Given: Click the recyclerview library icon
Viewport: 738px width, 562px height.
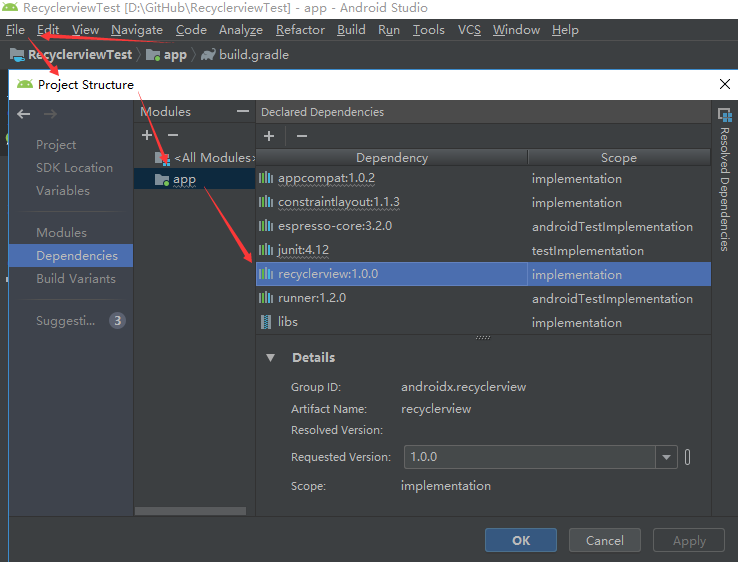Looking at the screenshot, I should pos(266,274).
